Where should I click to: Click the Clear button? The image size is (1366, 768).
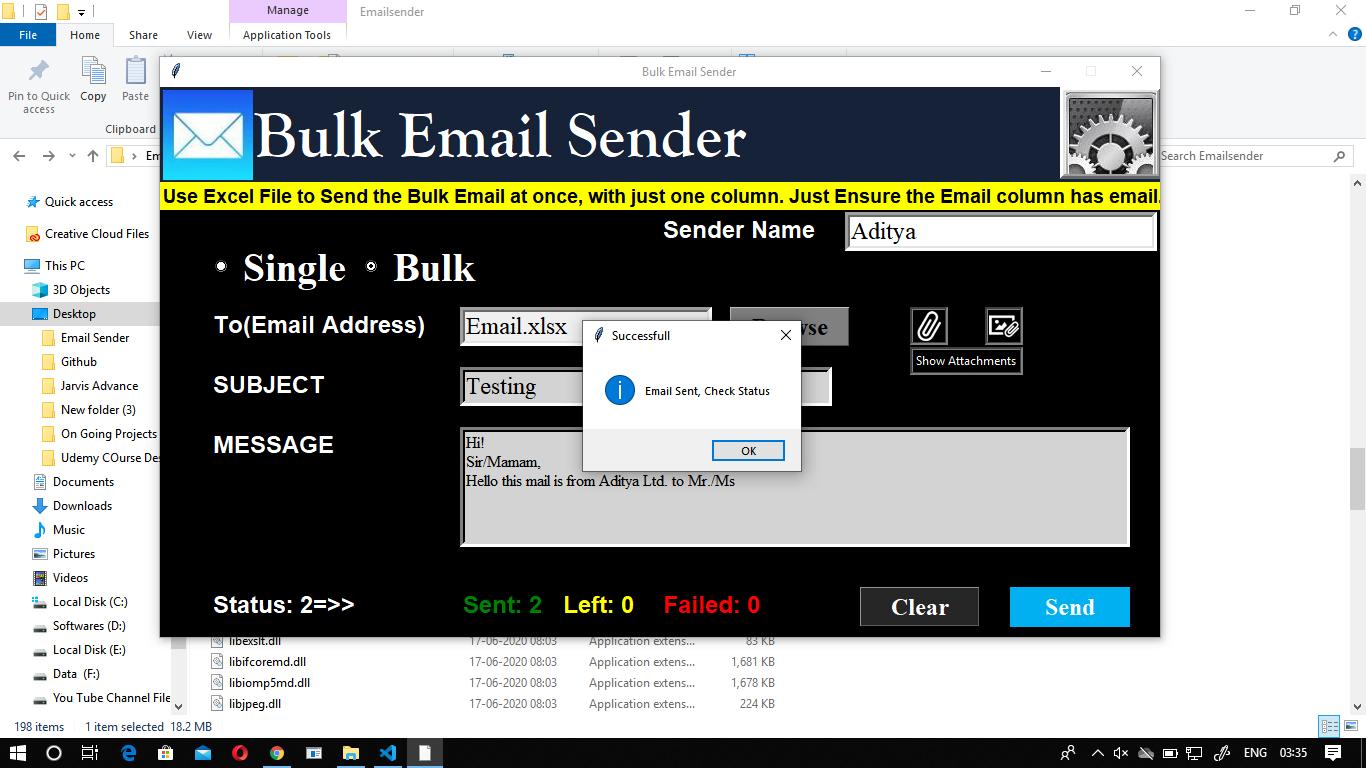[919, 607]
